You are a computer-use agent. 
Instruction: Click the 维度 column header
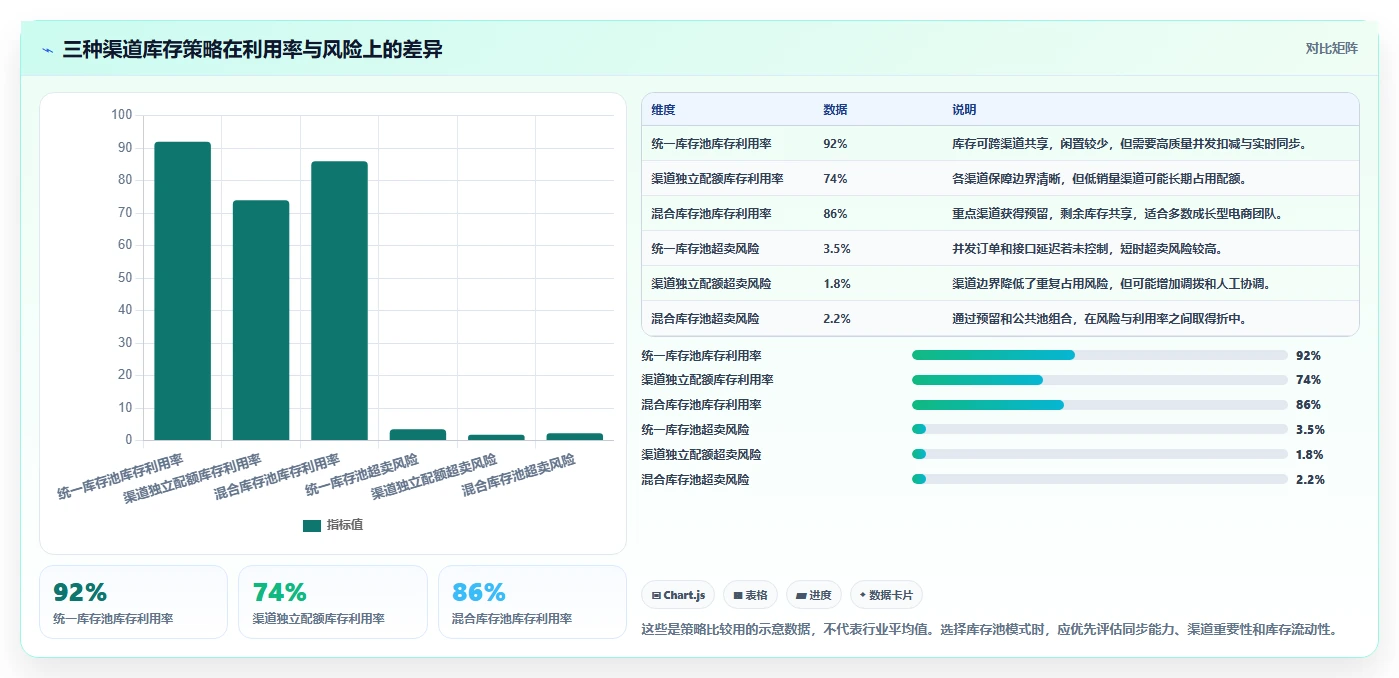pos(664,110)
